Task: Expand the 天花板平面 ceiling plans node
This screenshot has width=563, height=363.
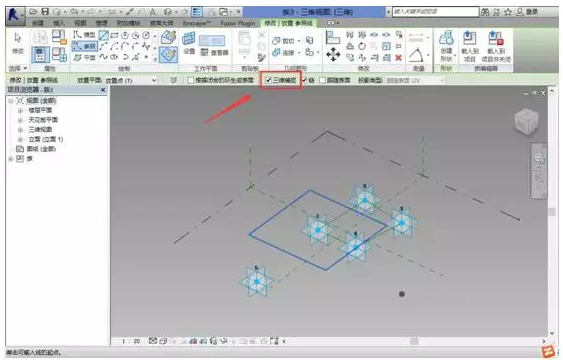Action: 20,120
